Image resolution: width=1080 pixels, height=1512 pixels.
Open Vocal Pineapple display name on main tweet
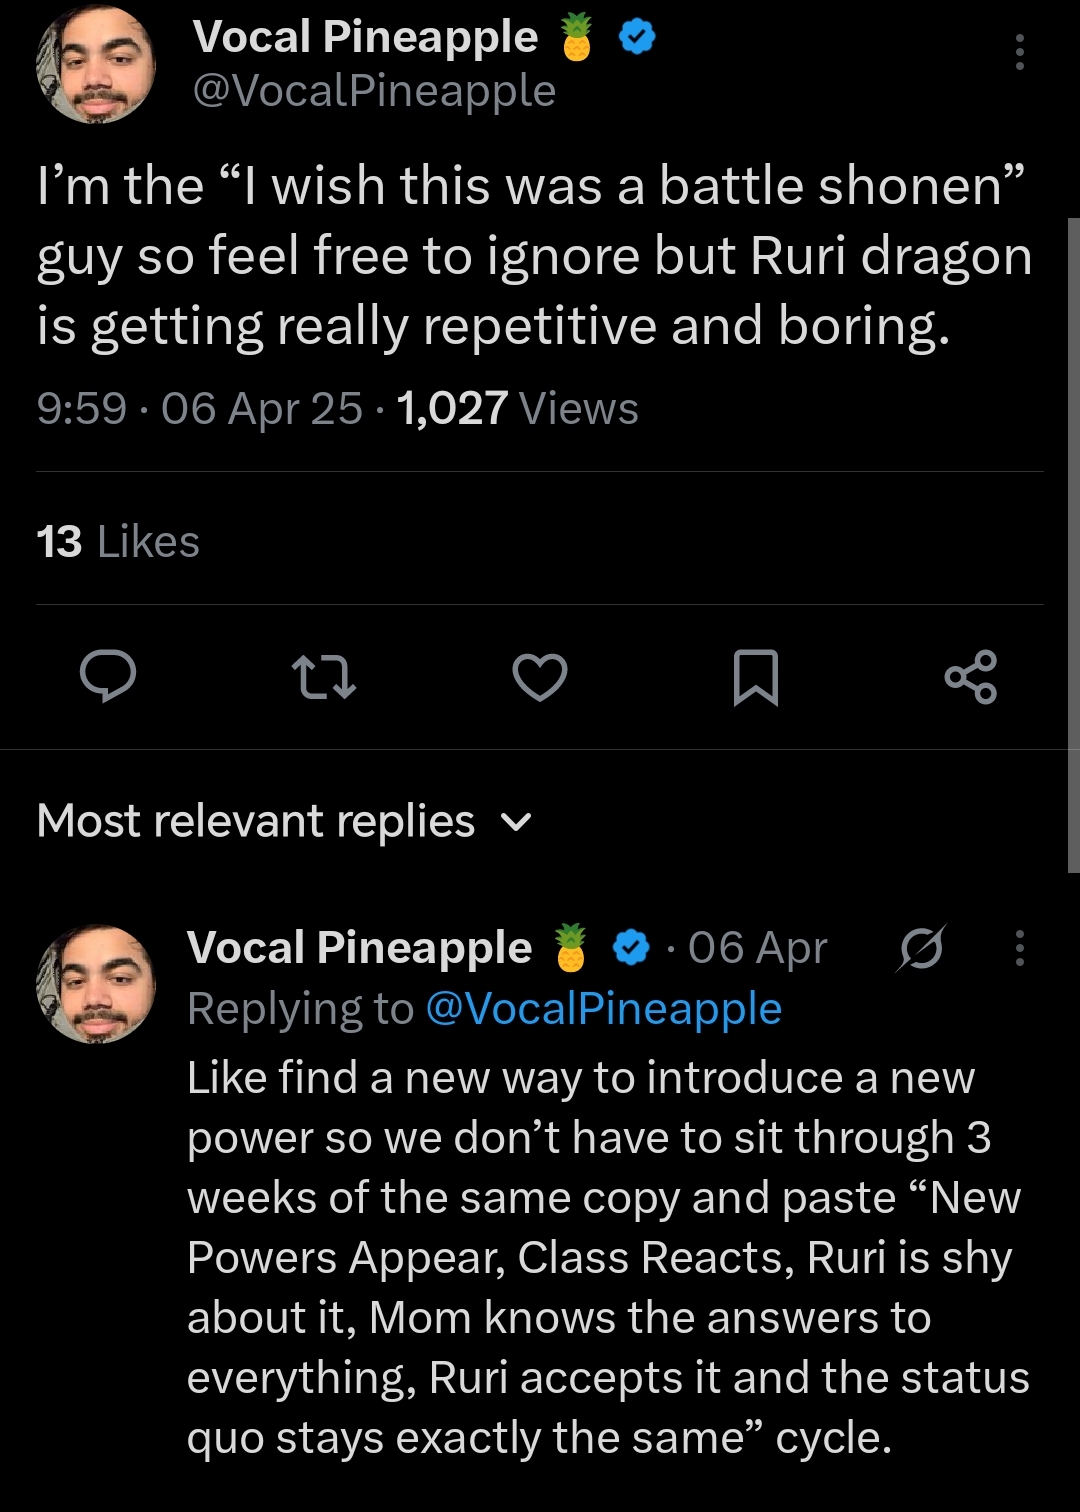click(x=365, y=38)
